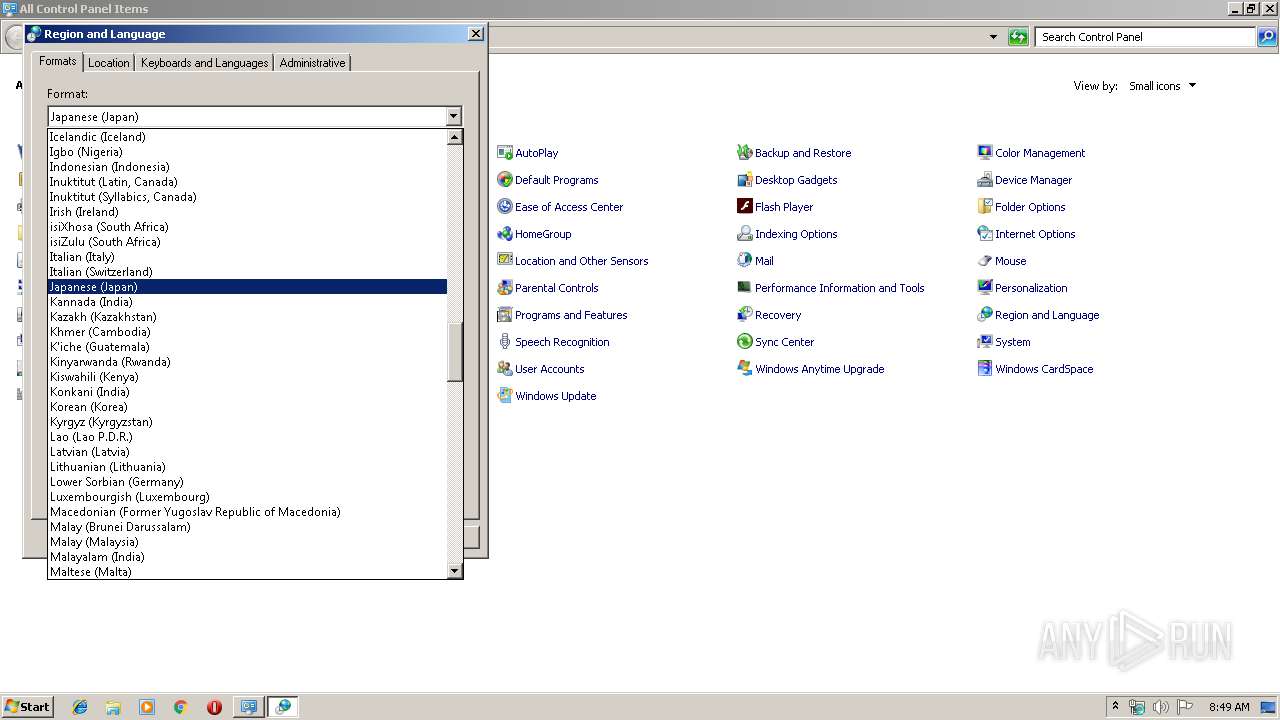Image resolution: width=1280 pixels, height=720 pixels.
Task: Select Indonesian (Indonesia) format
Action: point(248,167)
